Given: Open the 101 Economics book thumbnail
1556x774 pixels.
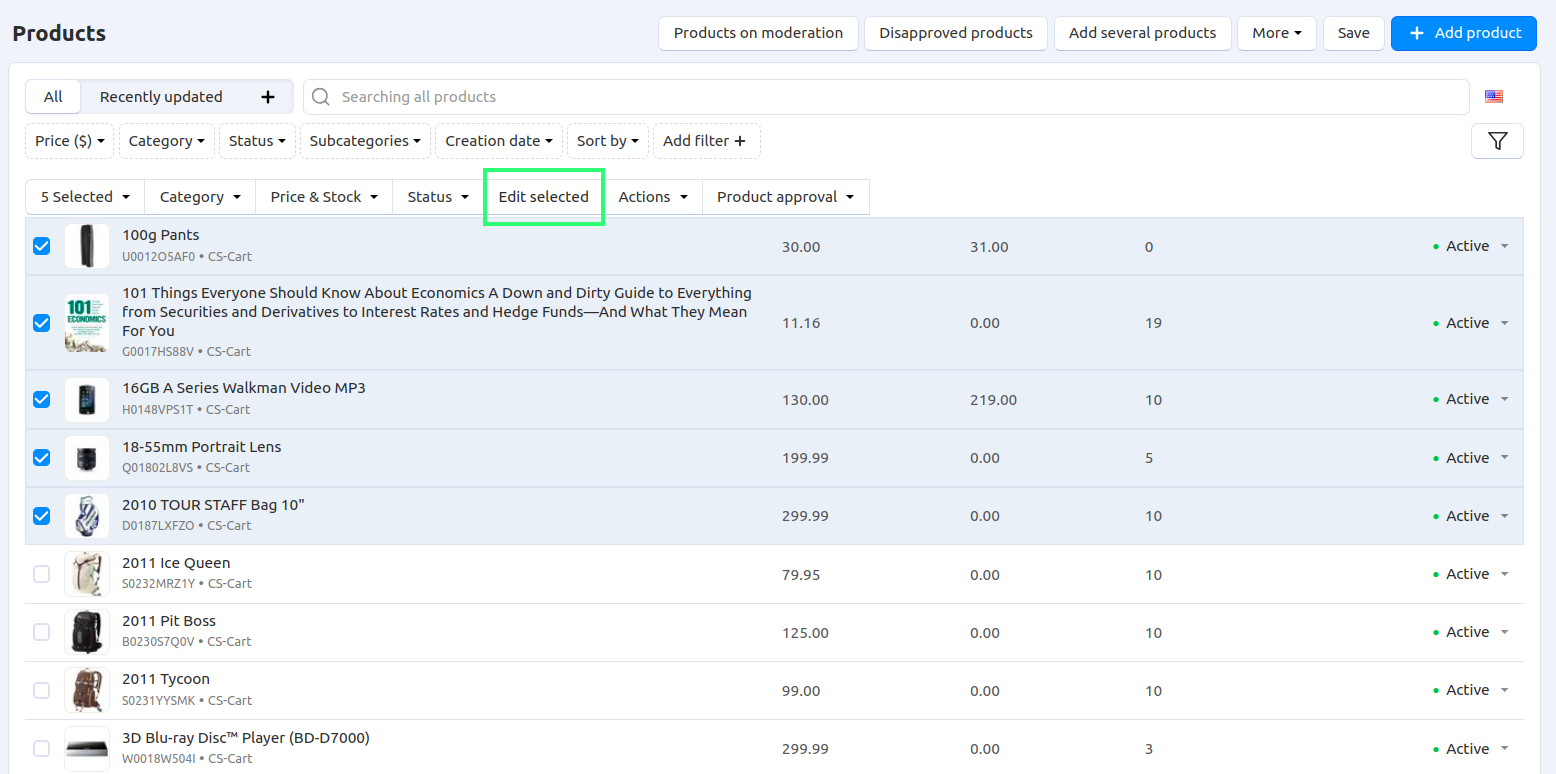Looking at the screenshot, I should (x=87, y=323).
